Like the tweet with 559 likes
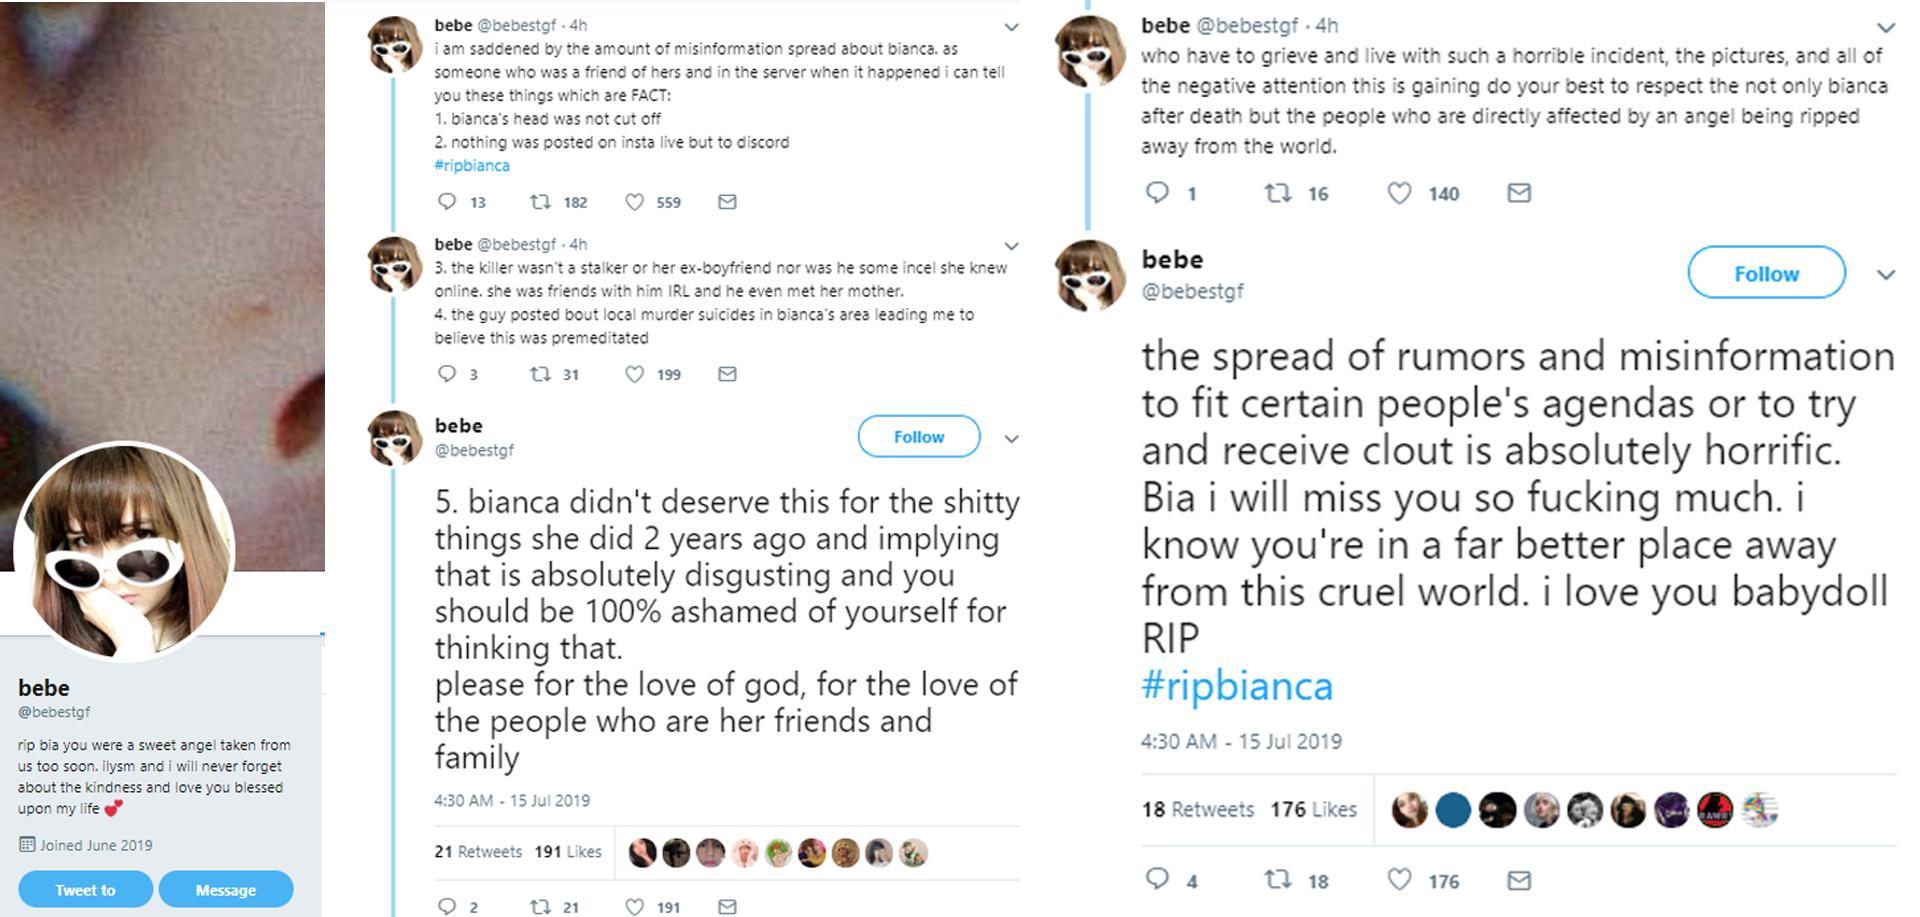The width and height of the screenshot is (1920, 917). click(x=634, y=202)
